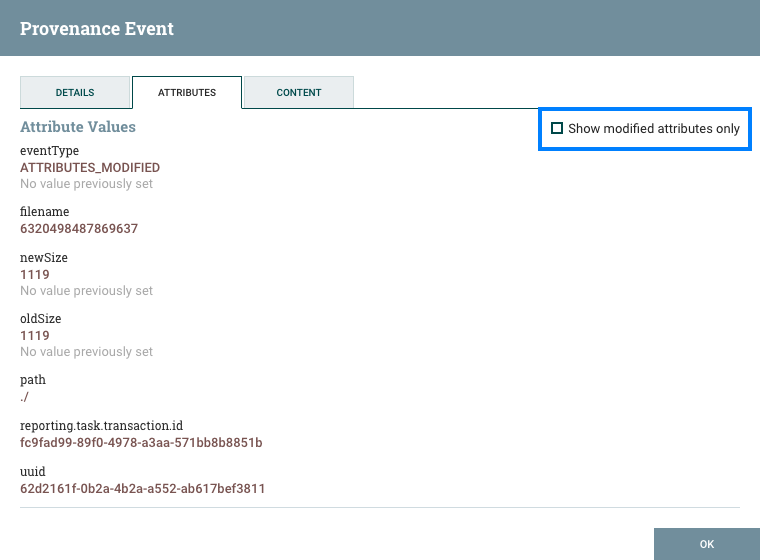Viewport: 760px width, 560px height.
Task: Click the Provenance Event dialog title
Action: click(x=97, y=29)
